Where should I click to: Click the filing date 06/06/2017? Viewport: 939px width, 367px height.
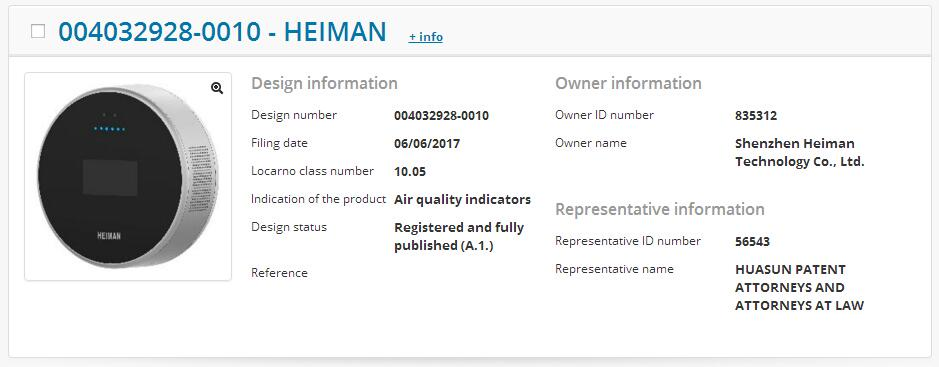click(427, 144)
